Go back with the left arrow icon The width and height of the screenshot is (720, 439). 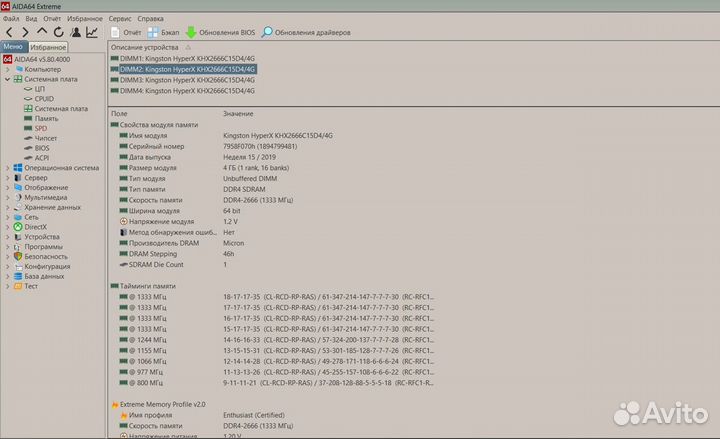pos(9,32)
